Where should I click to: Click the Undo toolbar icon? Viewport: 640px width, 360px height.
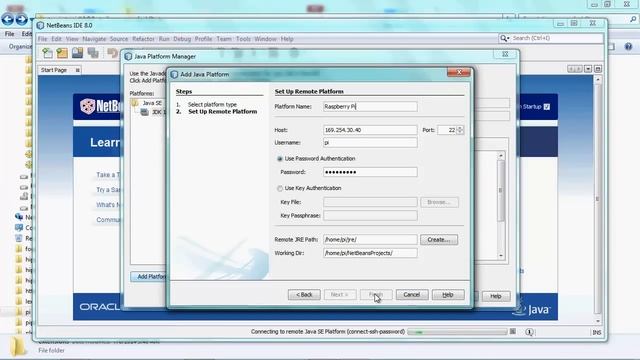(x=112, y=53)
